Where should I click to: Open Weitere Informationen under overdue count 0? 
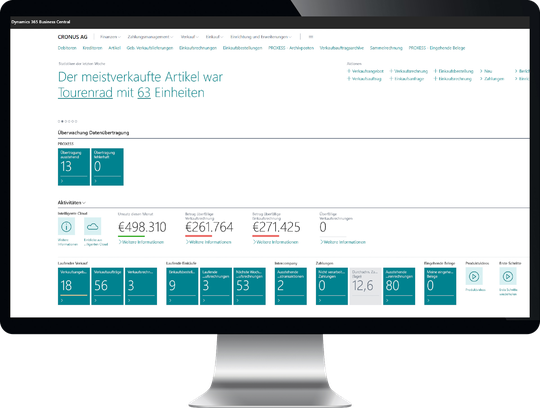point(343,242)
